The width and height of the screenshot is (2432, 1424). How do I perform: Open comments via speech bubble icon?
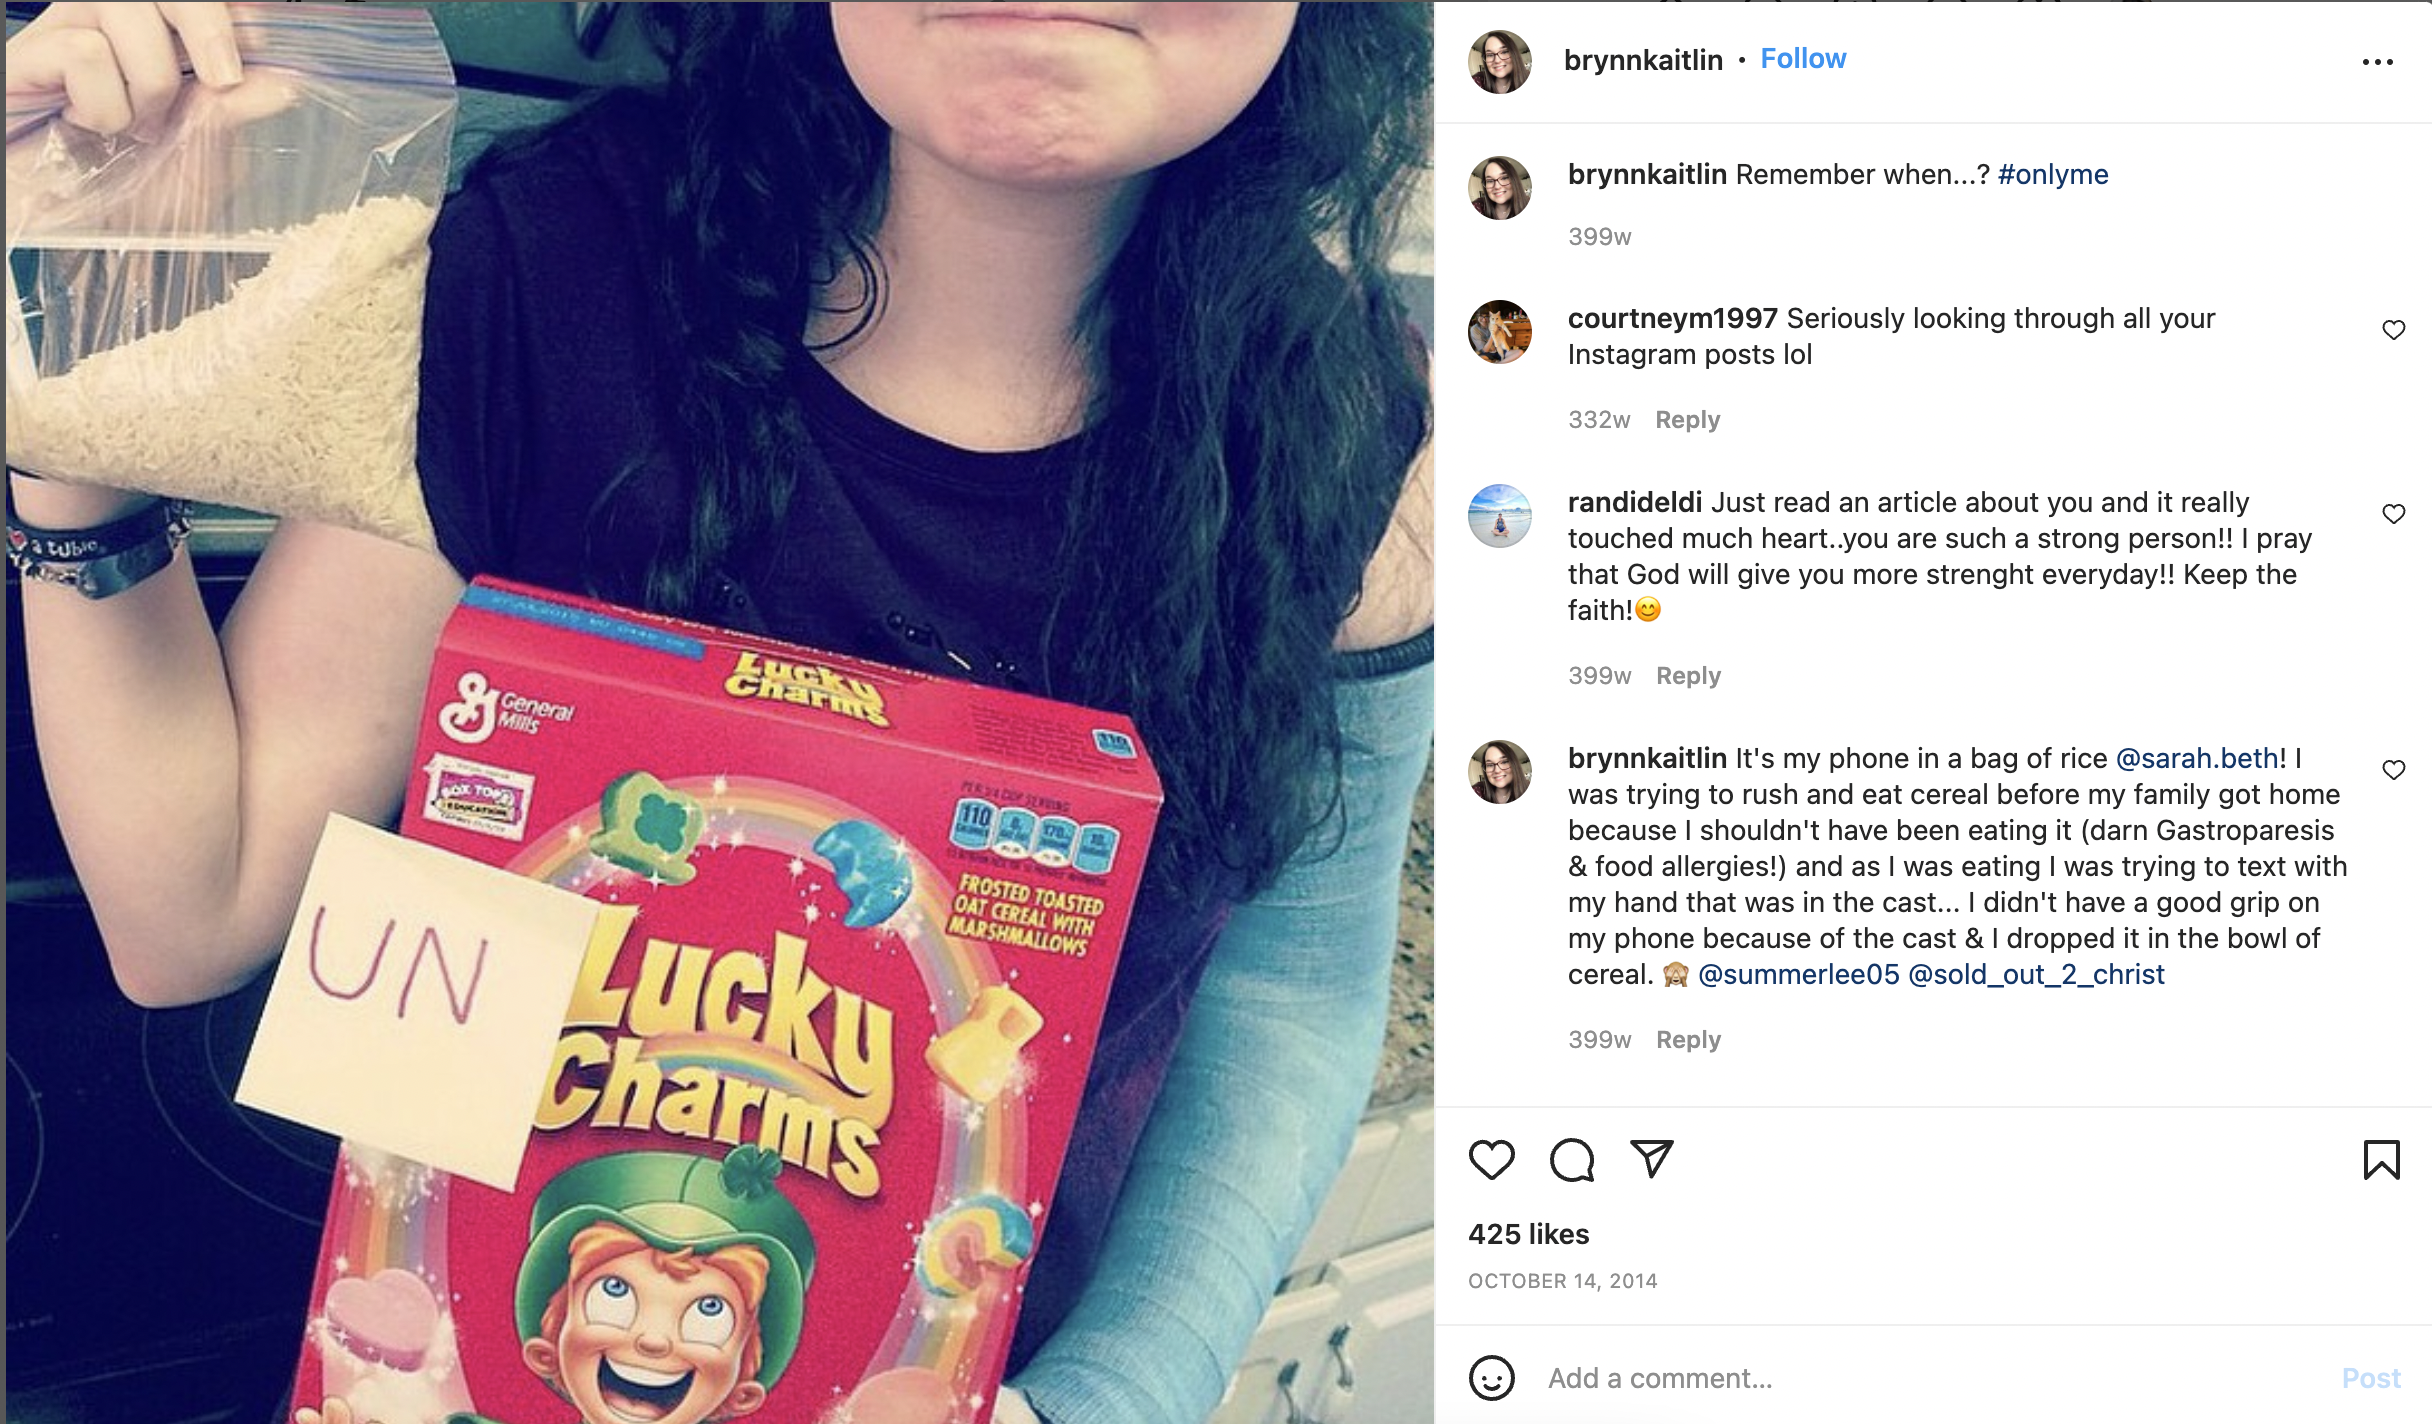point(1571,1160)
